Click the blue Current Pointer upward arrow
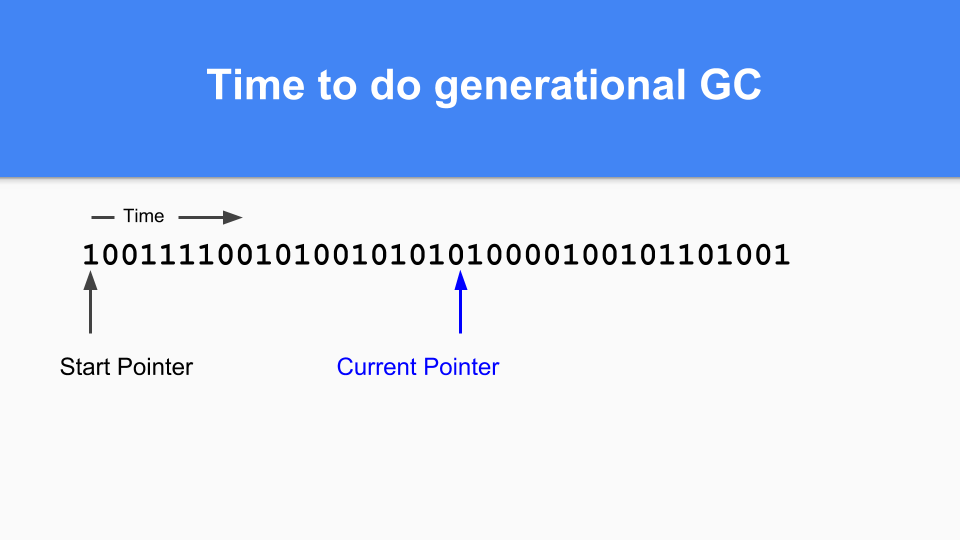 point(461,304)
